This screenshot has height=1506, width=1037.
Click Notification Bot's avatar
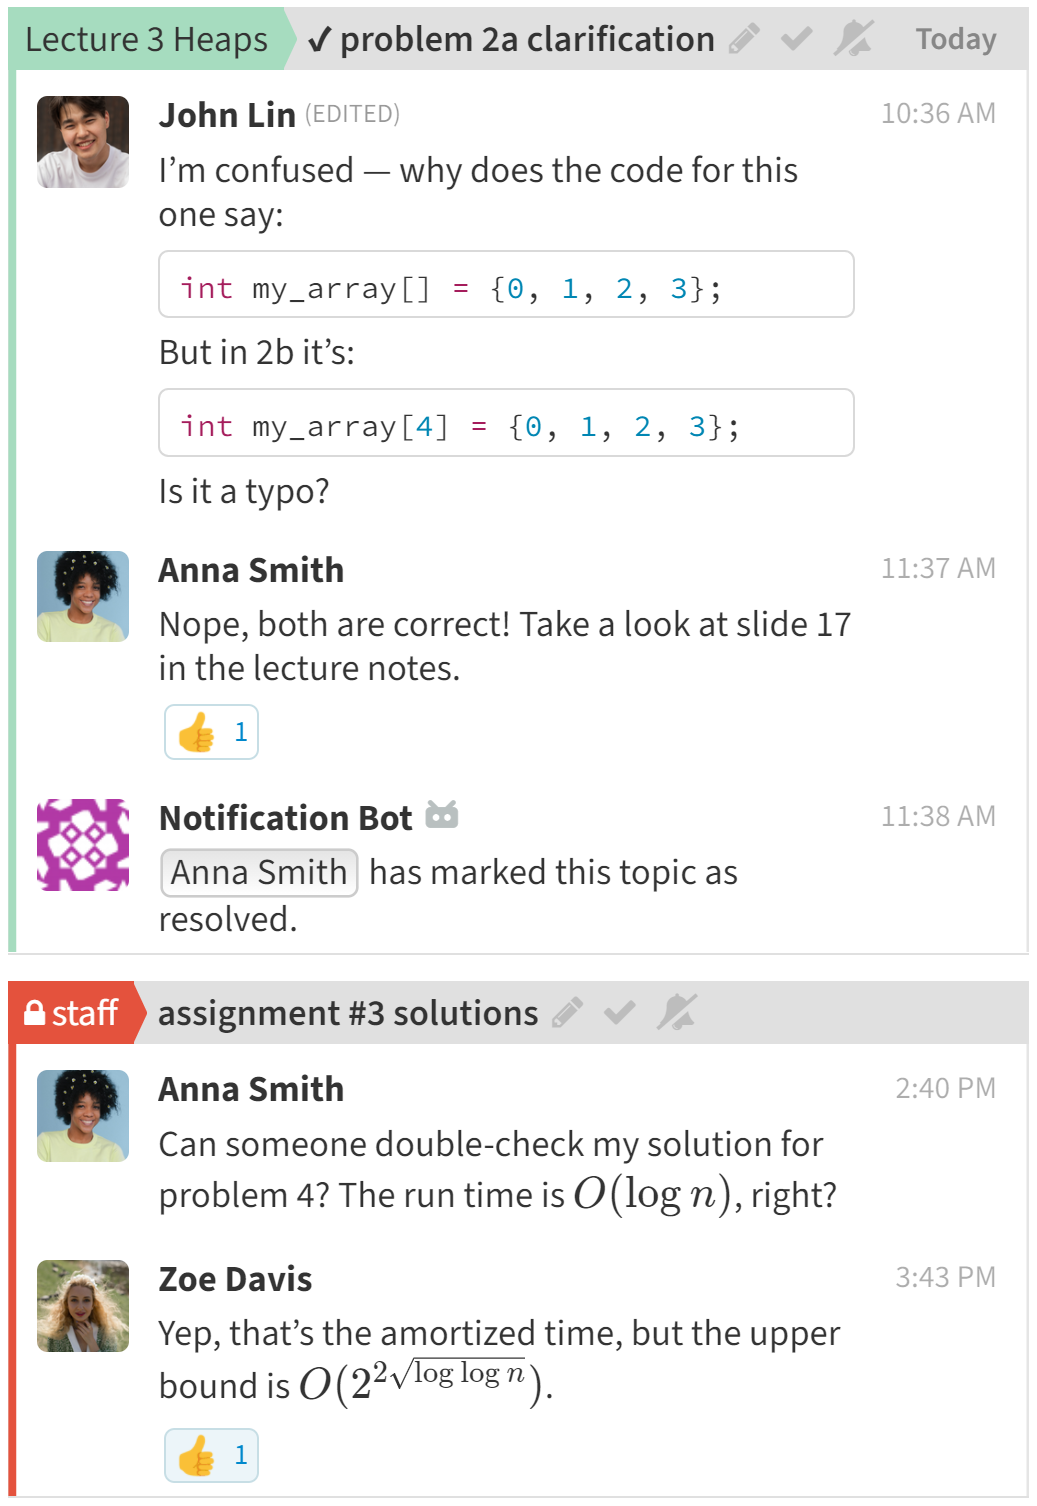click(83, 844)
